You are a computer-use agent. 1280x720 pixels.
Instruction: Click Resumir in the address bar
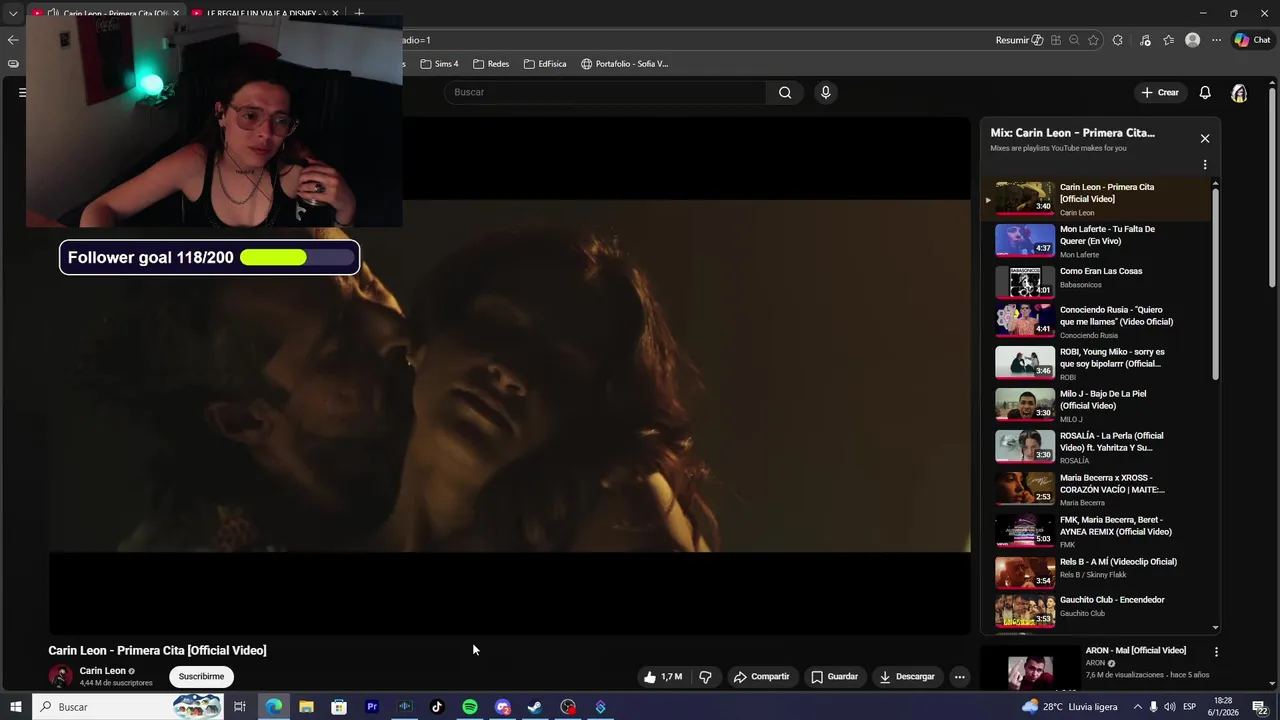click(1019, 40)
